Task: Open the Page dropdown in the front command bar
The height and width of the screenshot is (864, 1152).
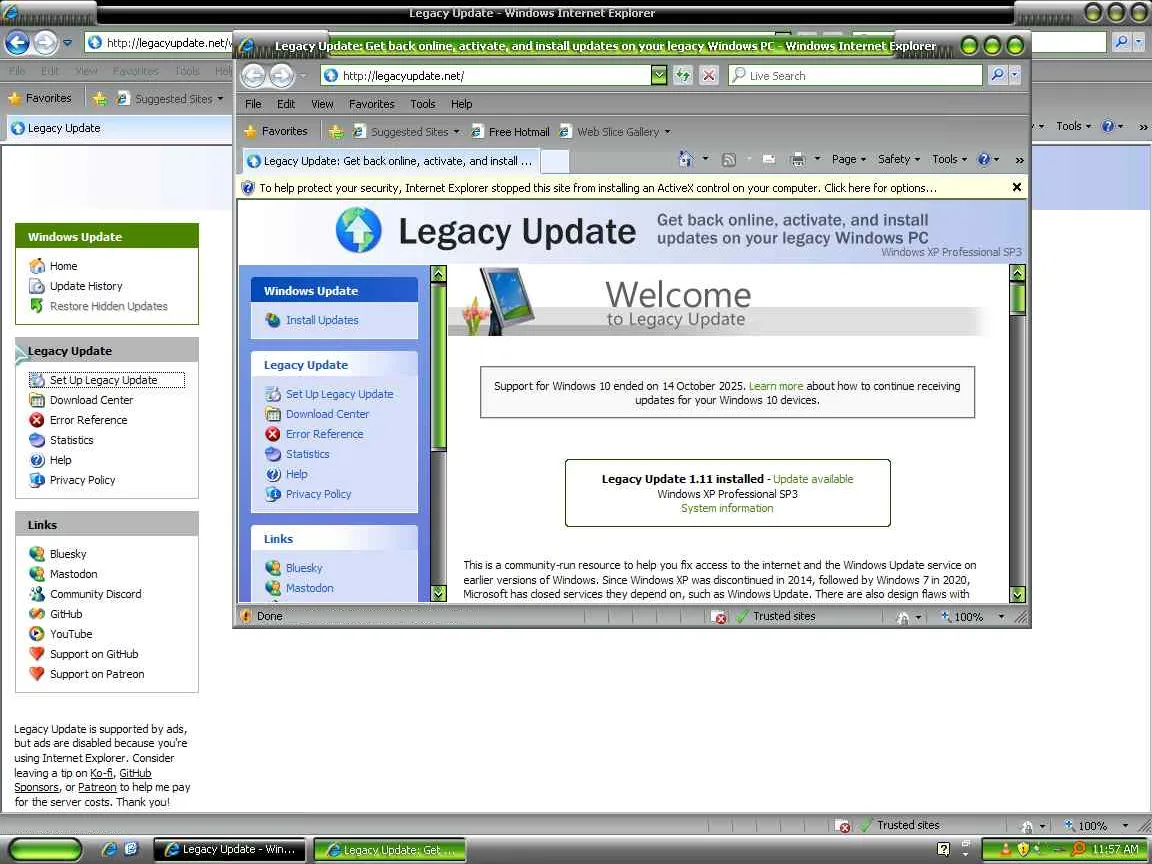Action: coord(849,159)
